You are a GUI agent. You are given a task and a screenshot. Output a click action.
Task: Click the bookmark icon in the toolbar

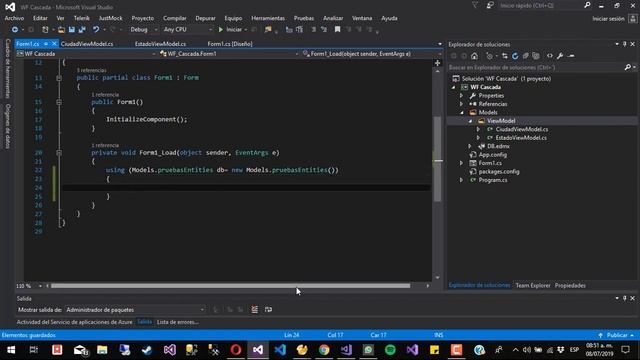coord(338,29)
